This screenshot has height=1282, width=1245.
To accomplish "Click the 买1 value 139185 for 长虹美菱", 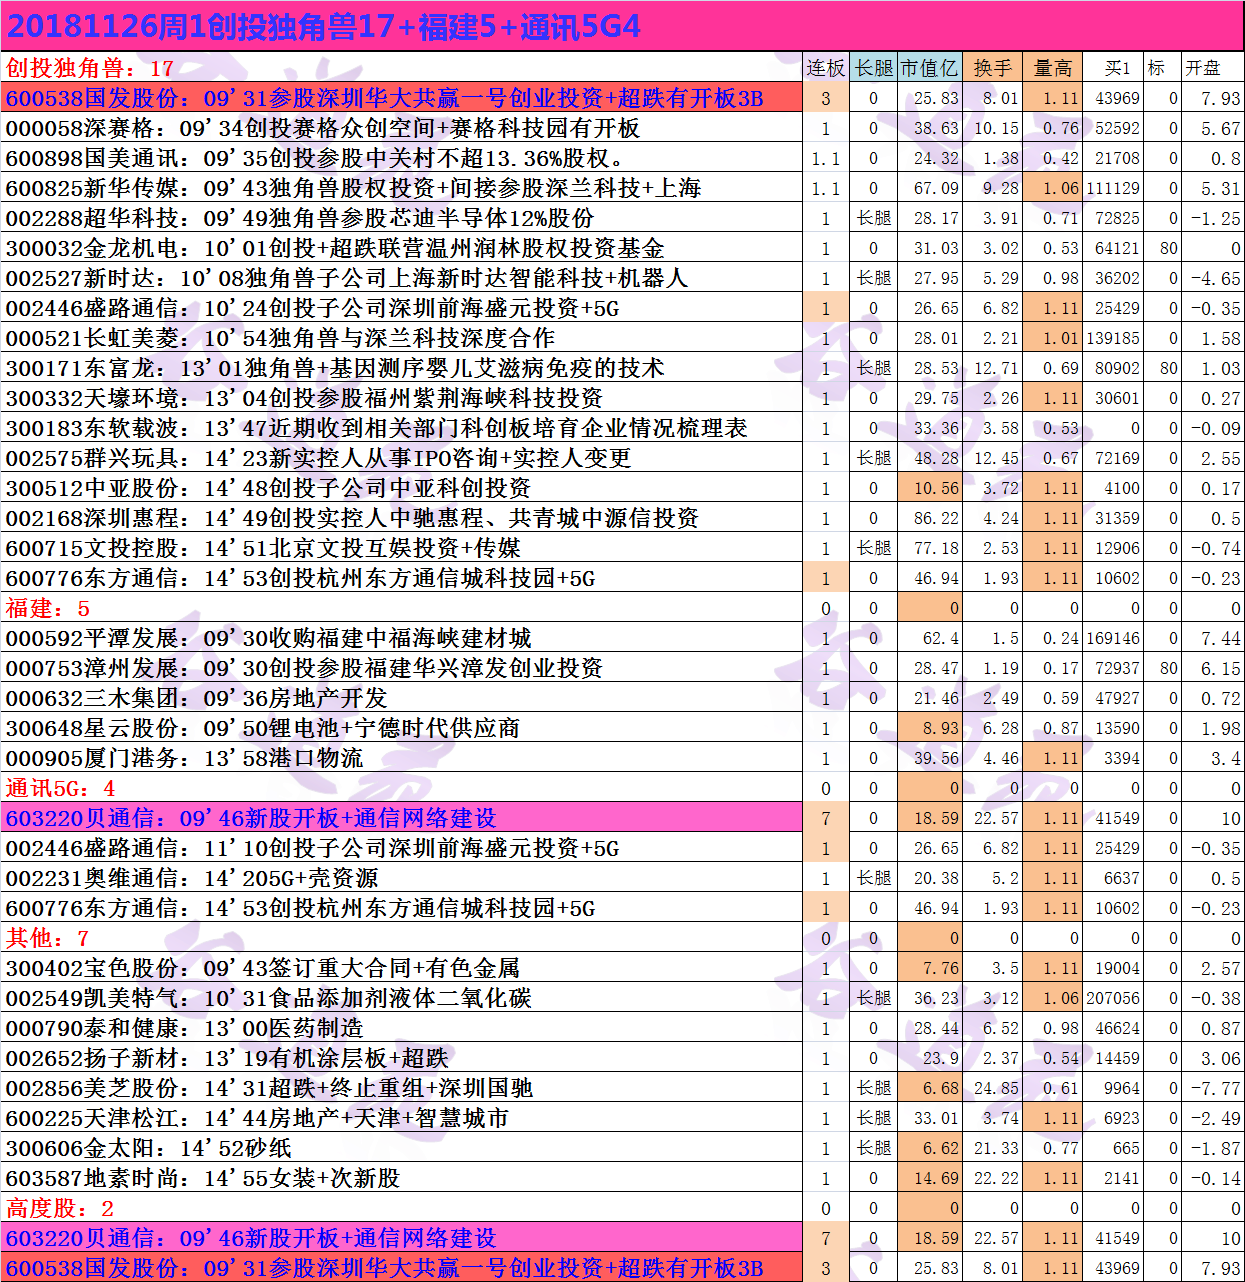I will tap(1112, 338).
